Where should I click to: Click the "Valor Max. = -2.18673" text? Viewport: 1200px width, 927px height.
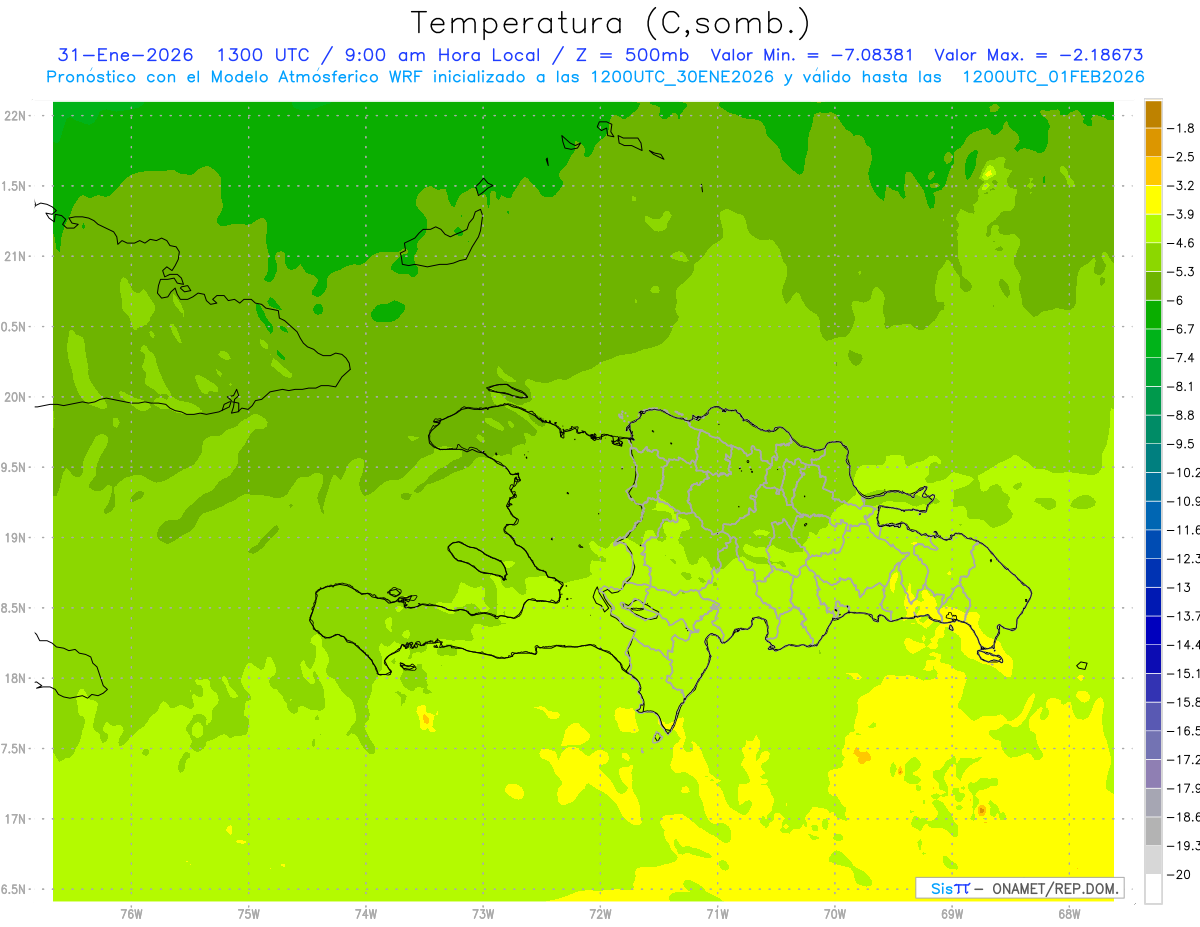tap(1038, 55)
